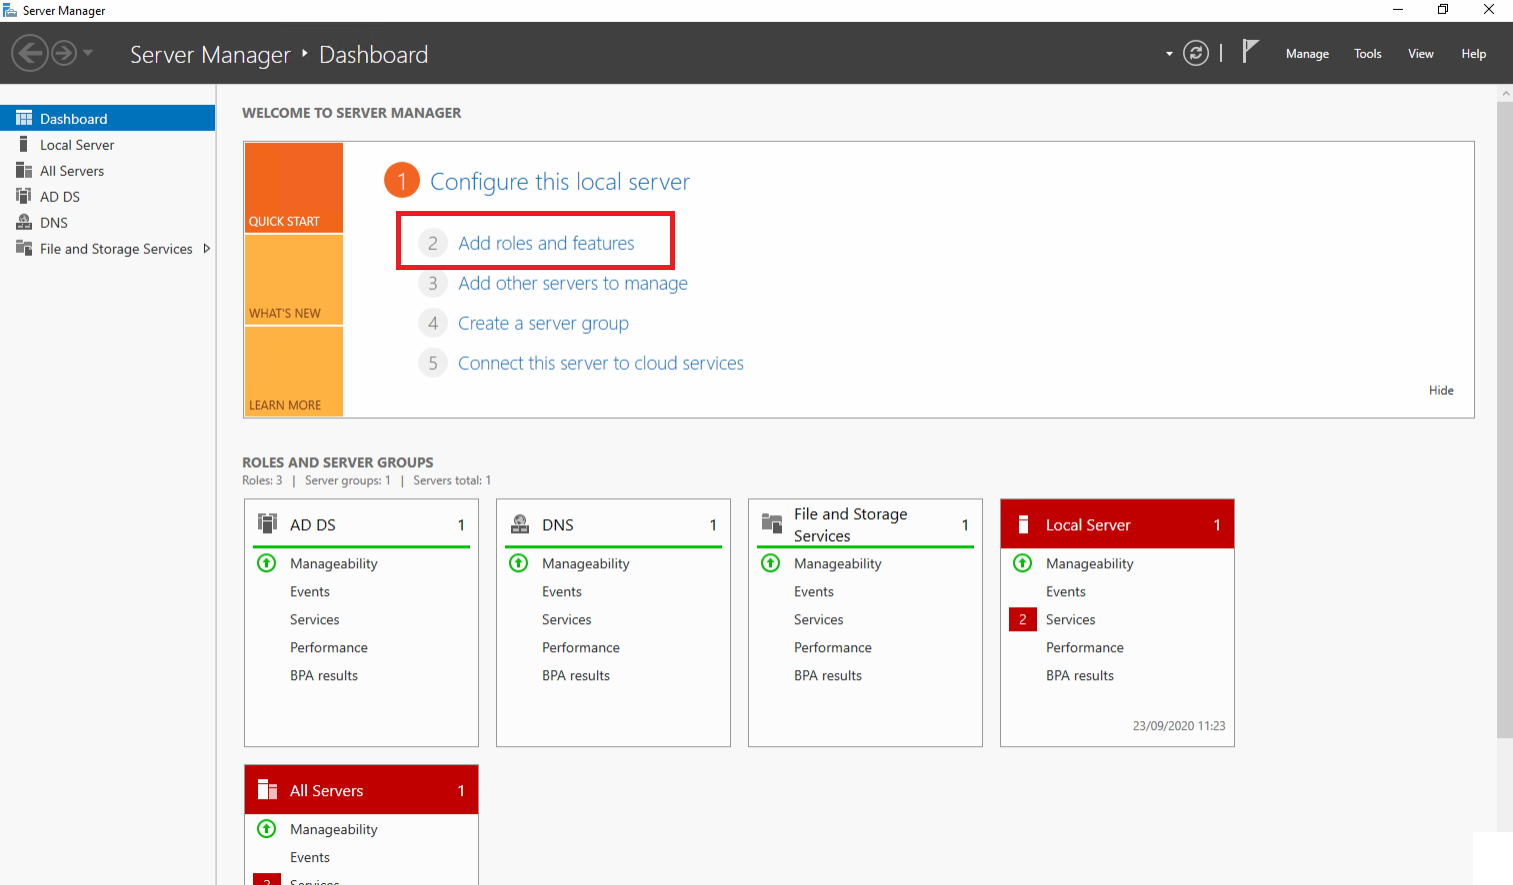
Task: Open File and Storage Services in sidebar
Action: point(116,249)
